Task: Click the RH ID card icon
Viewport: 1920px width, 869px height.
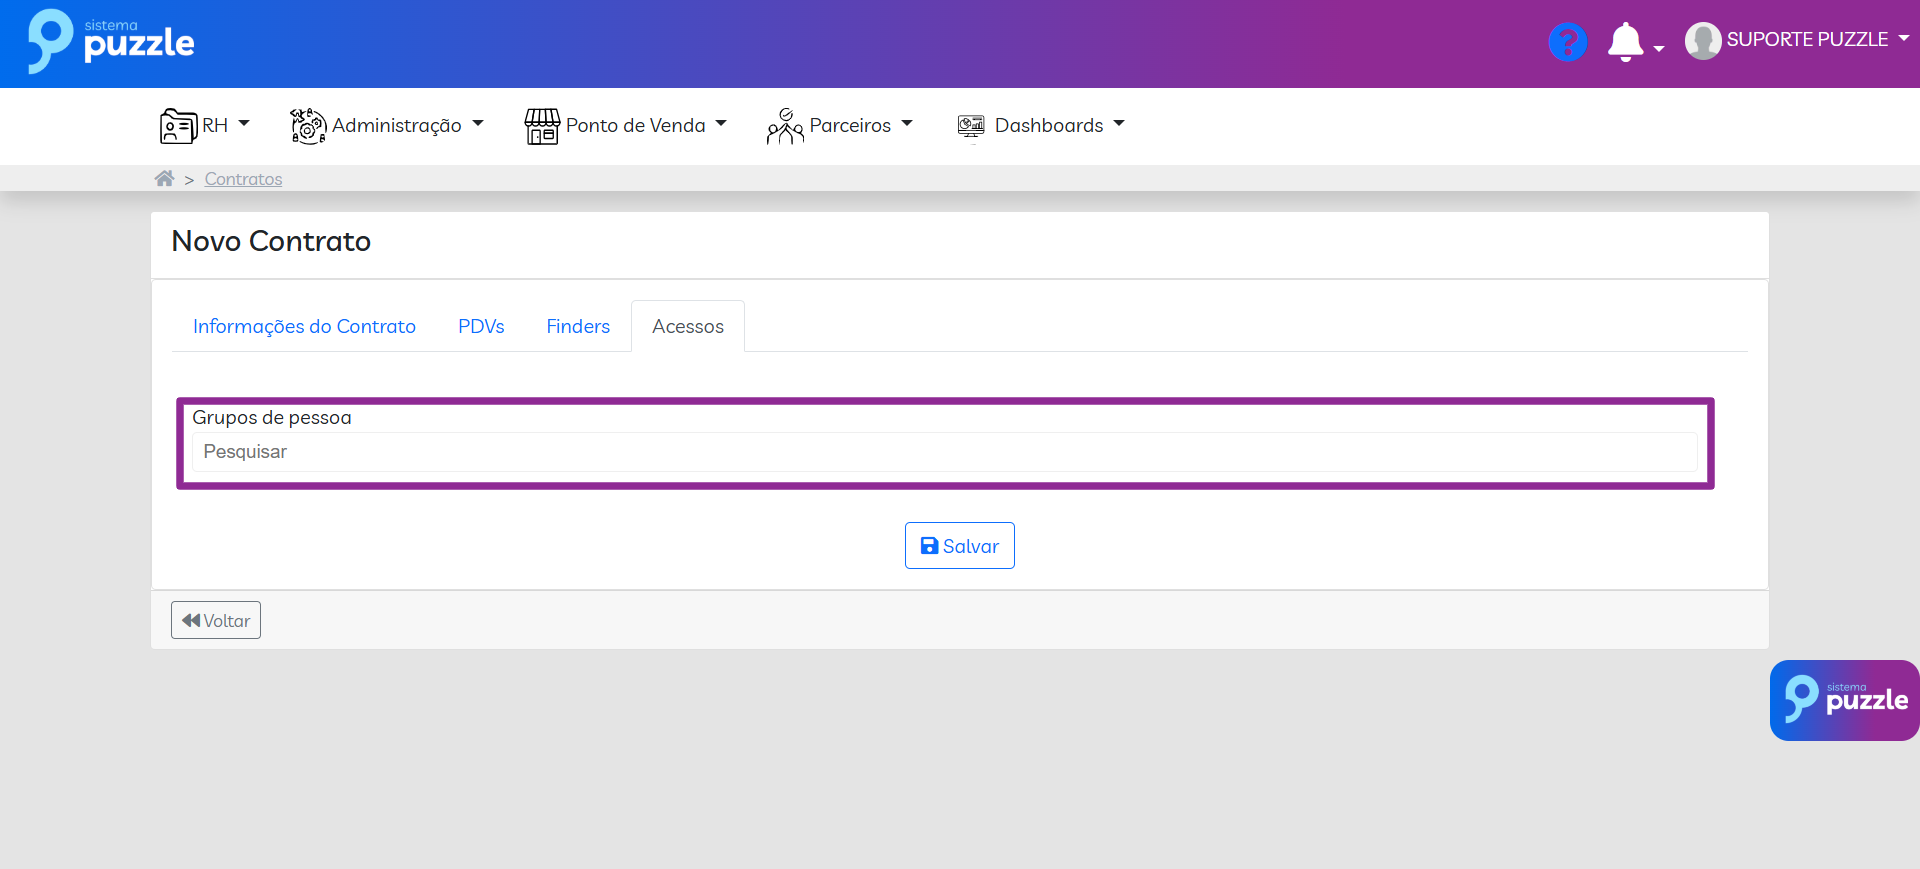Action: tap(178, 126)
